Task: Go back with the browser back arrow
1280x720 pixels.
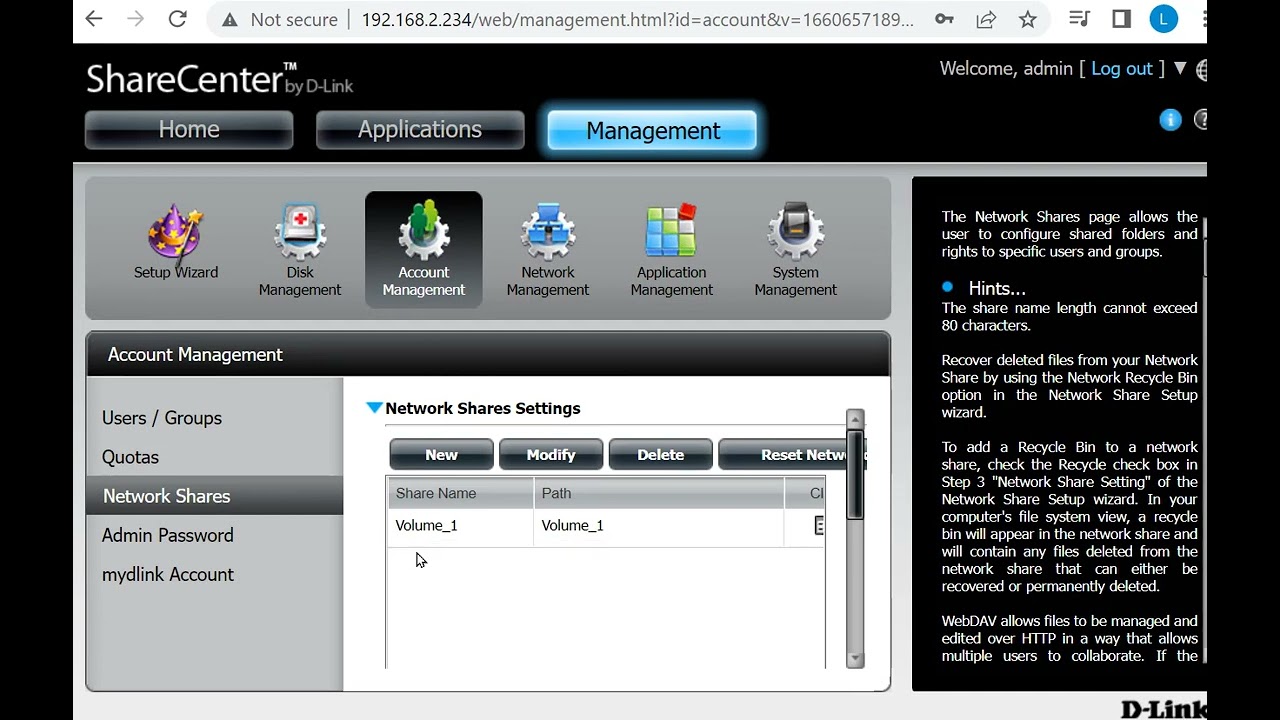Action: (x=94, y=19)
